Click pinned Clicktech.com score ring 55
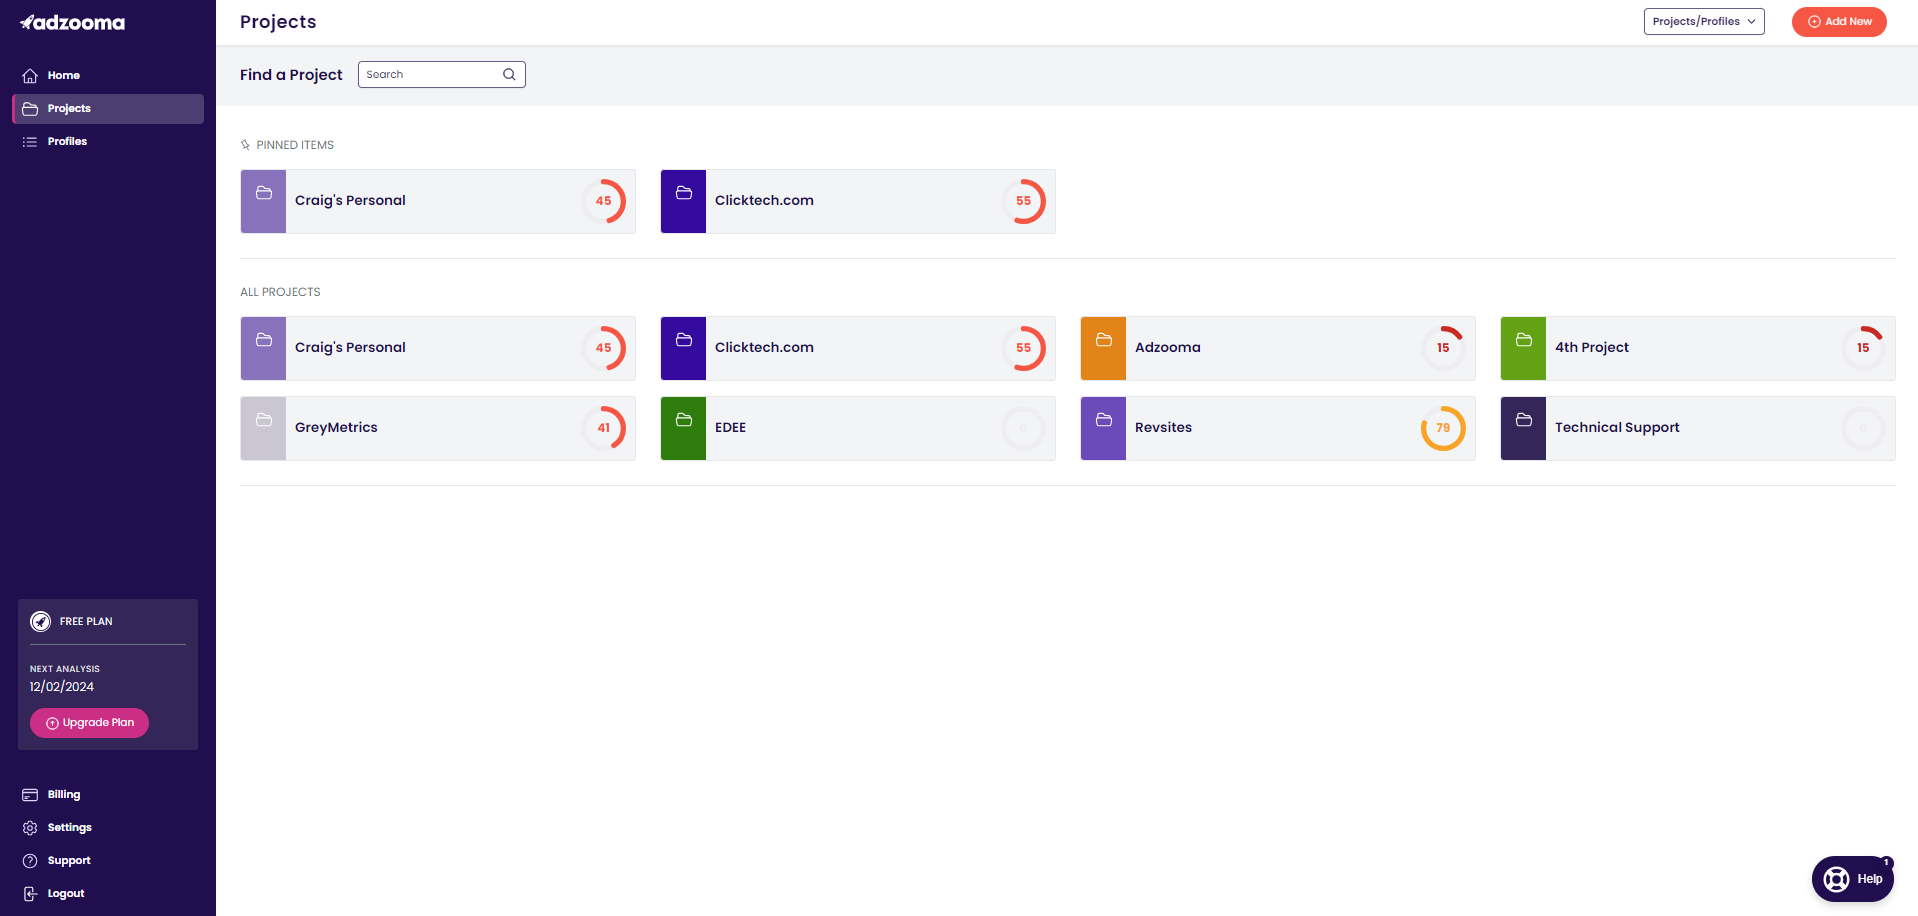The width and height of the screenshot is (1918, 916). pyautogui.click(x=1024, y=201)
